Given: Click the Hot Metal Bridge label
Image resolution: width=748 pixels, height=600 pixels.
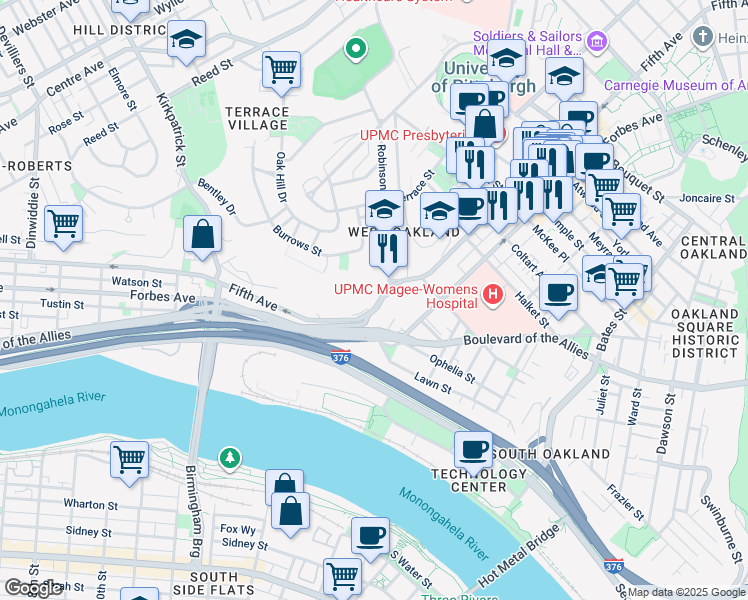Looking at the screenshot, I should 519,556.
